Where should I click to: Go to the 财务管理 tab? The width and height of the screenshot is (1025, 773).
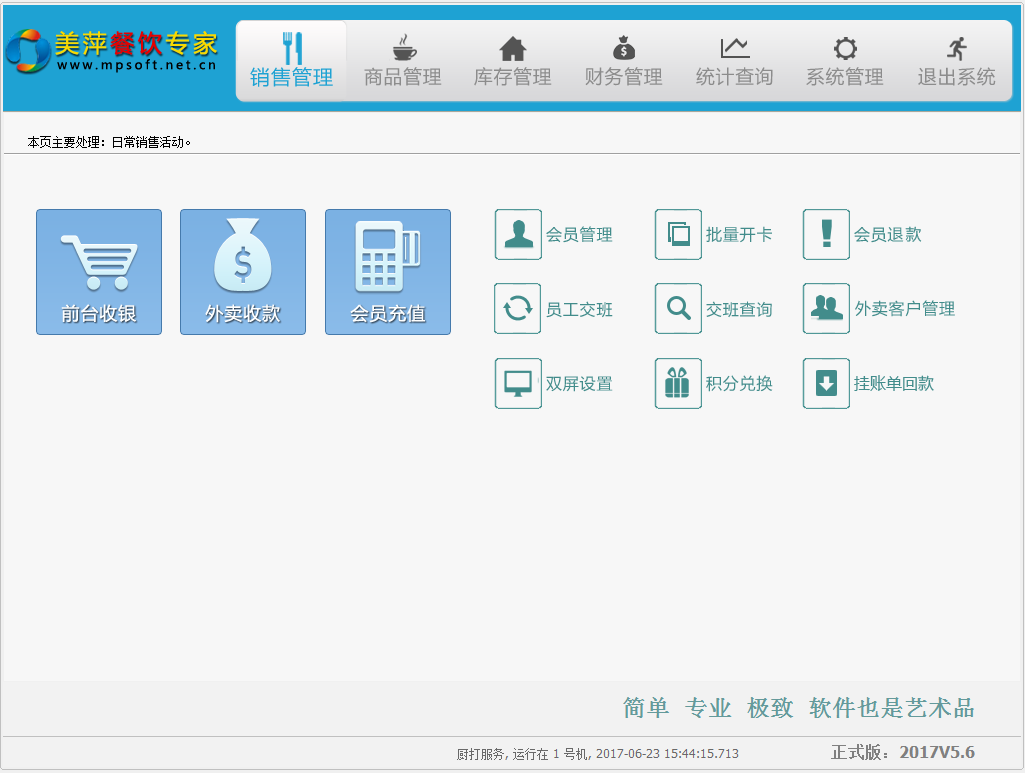tap(624, 61)
